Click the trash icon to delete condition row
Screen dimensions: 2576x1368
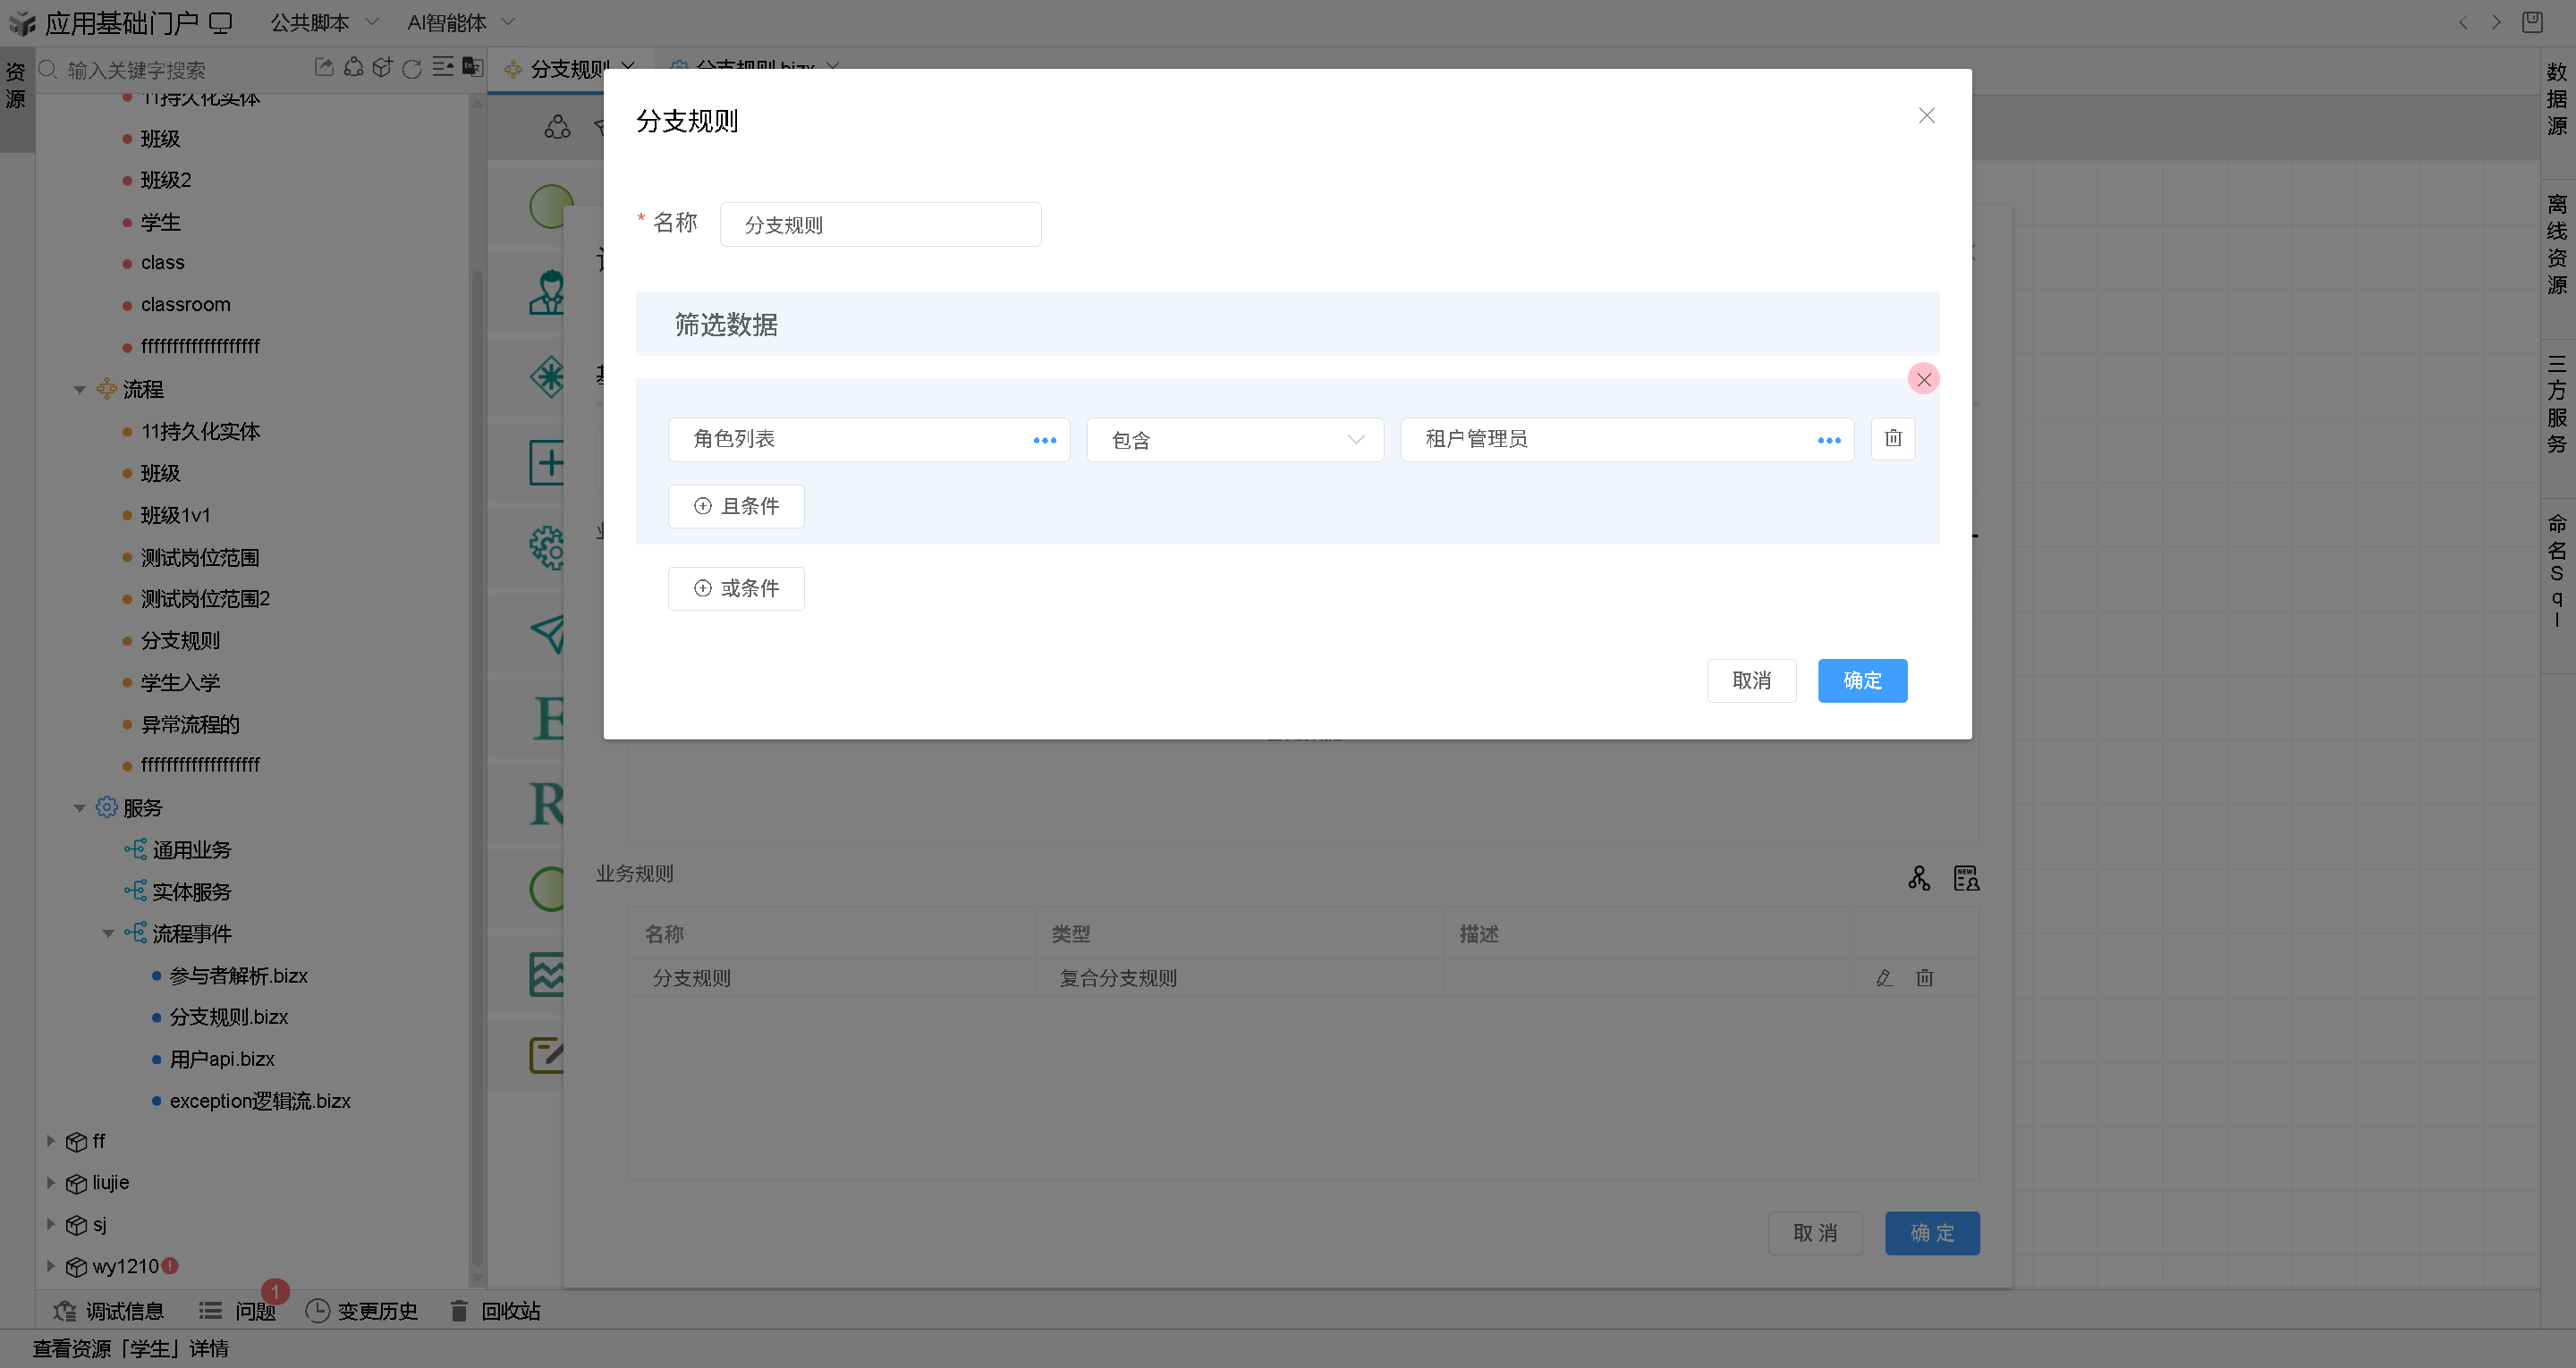click(x=1892, y=439)
